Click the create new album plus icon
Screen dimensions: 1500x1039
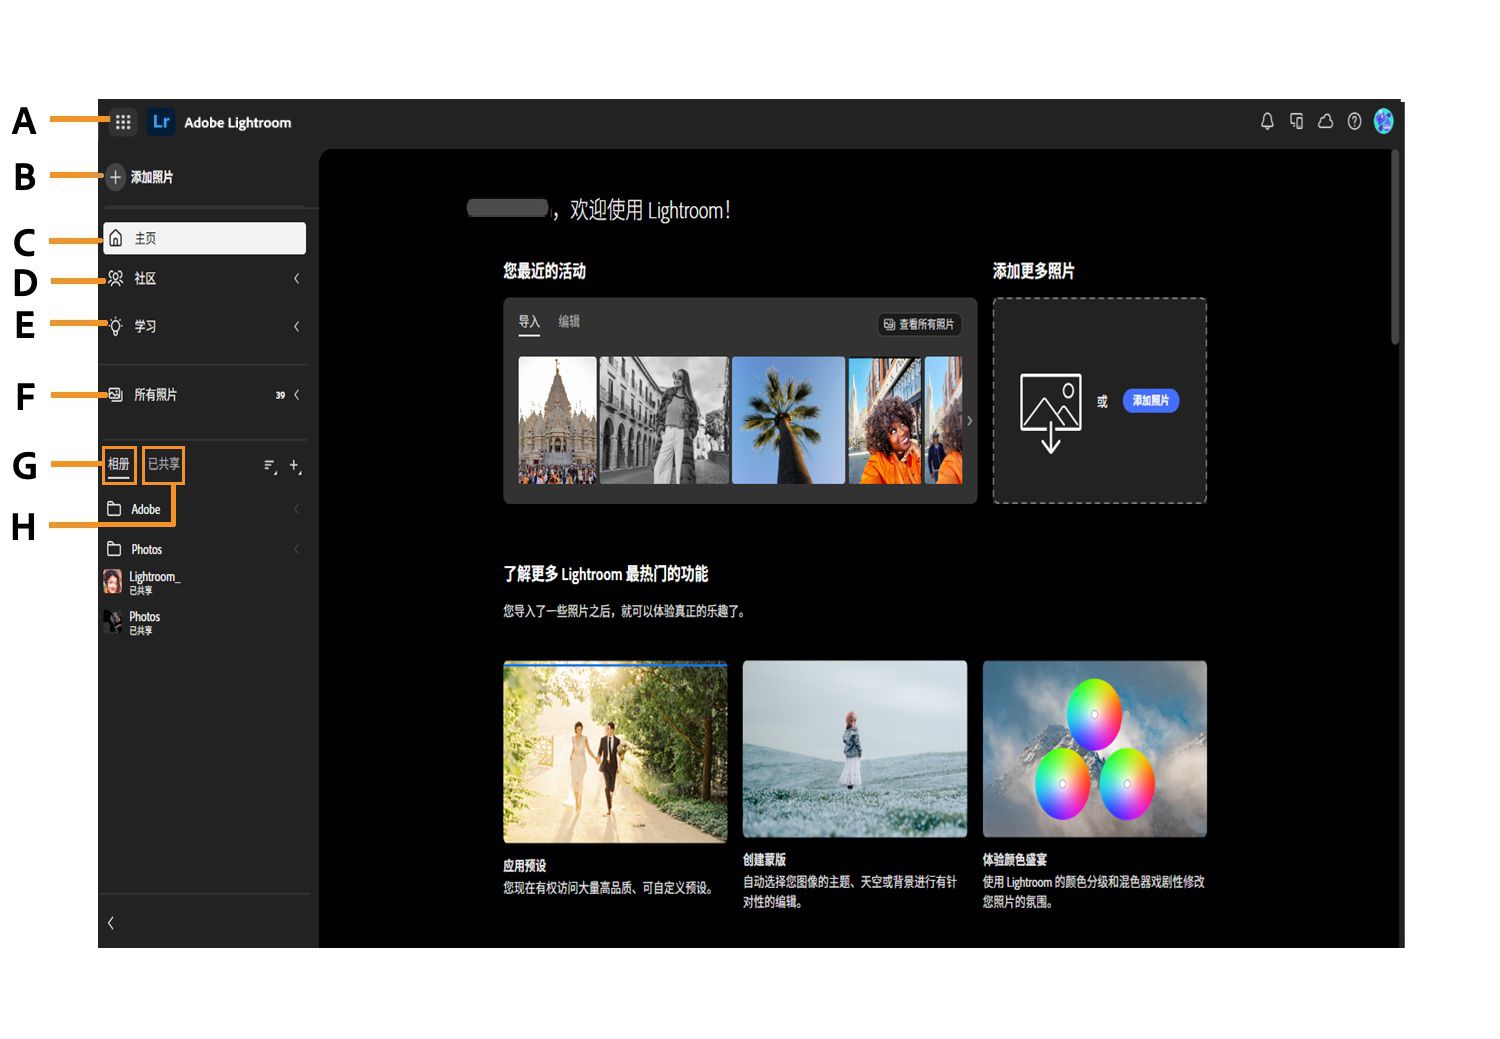coord(294,465)
